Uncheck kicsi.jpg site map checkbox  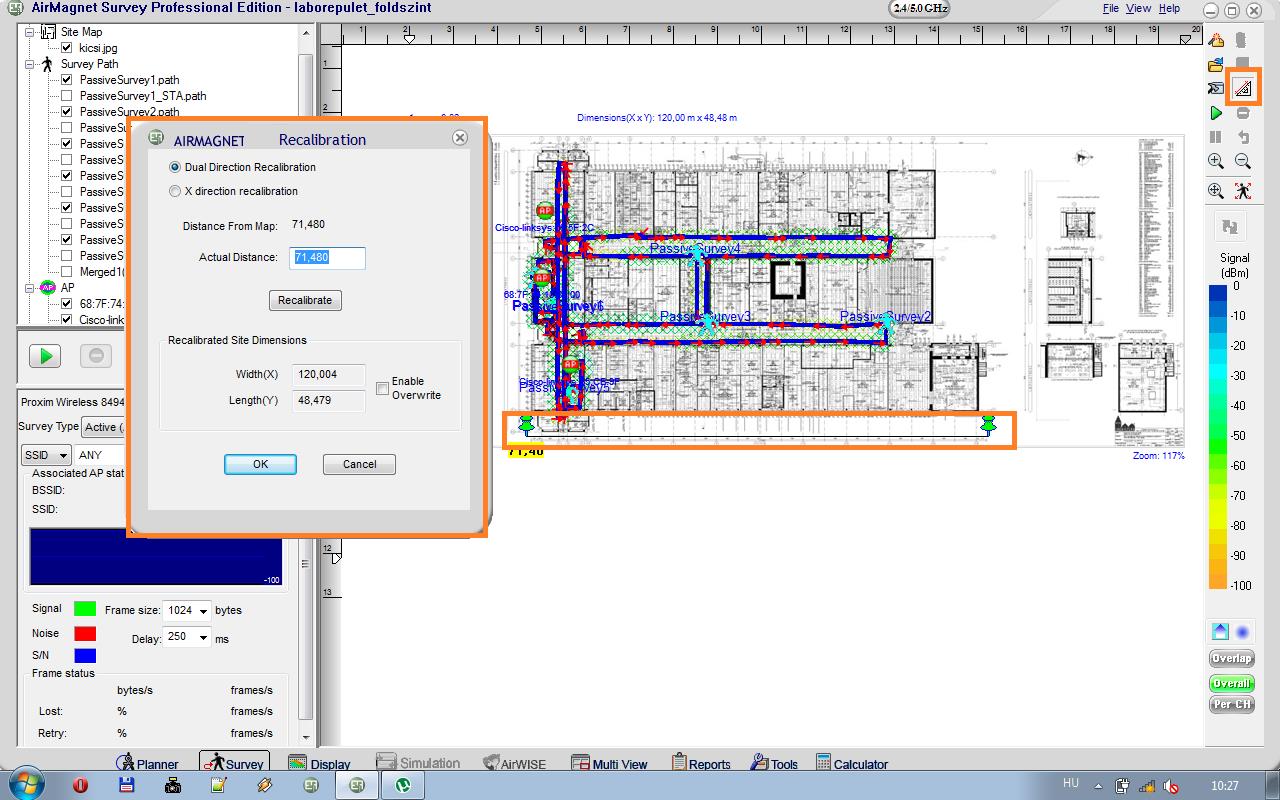(x=67, y=48)
